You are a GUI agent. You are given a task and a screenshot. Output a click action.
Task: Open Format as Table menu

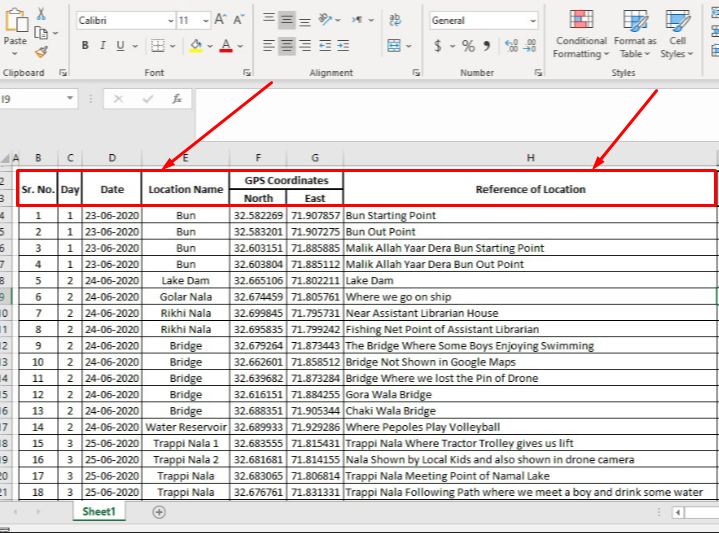click(x=635, y=34)
